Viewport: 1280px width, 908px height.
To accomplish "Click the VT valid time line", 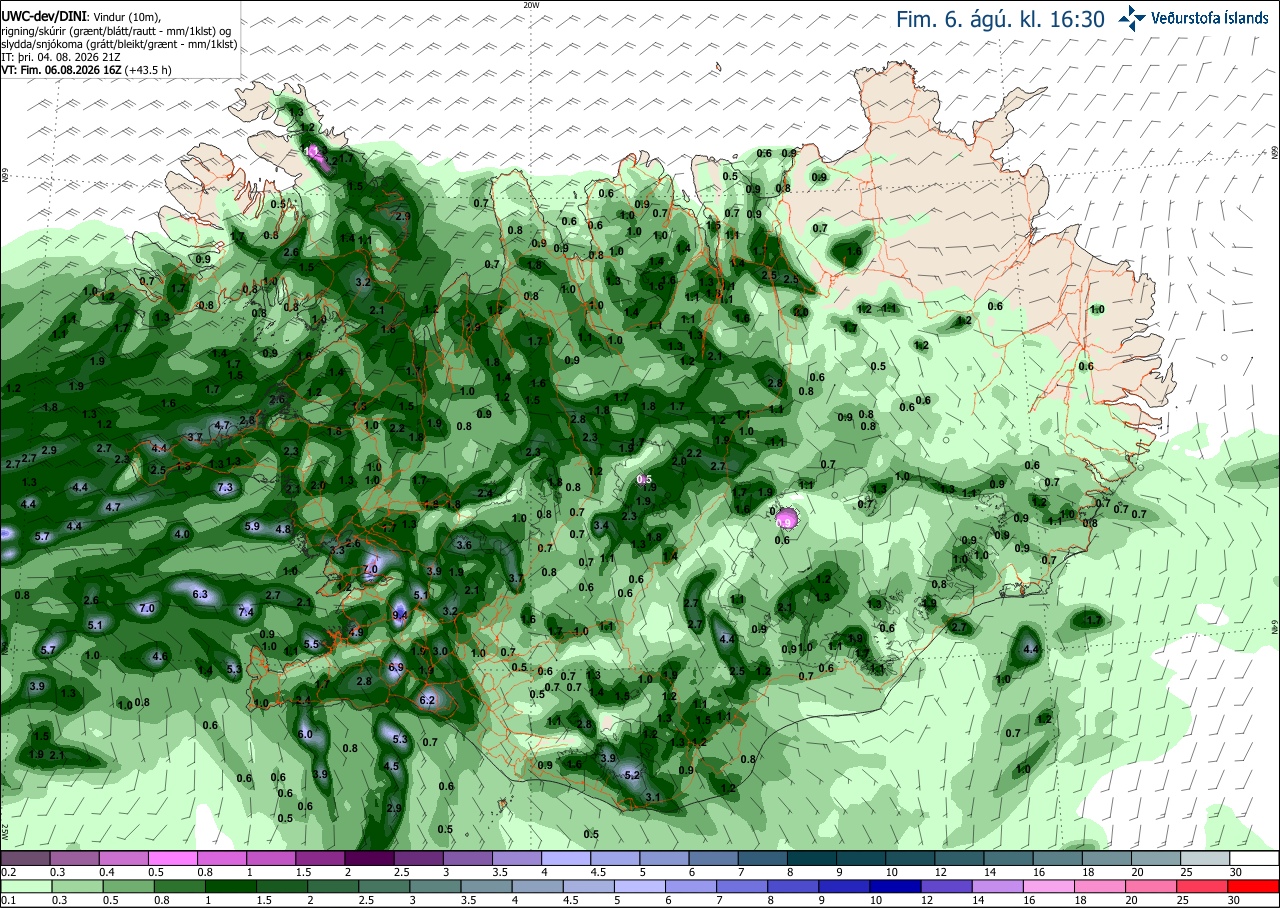I will click(87, 69).
